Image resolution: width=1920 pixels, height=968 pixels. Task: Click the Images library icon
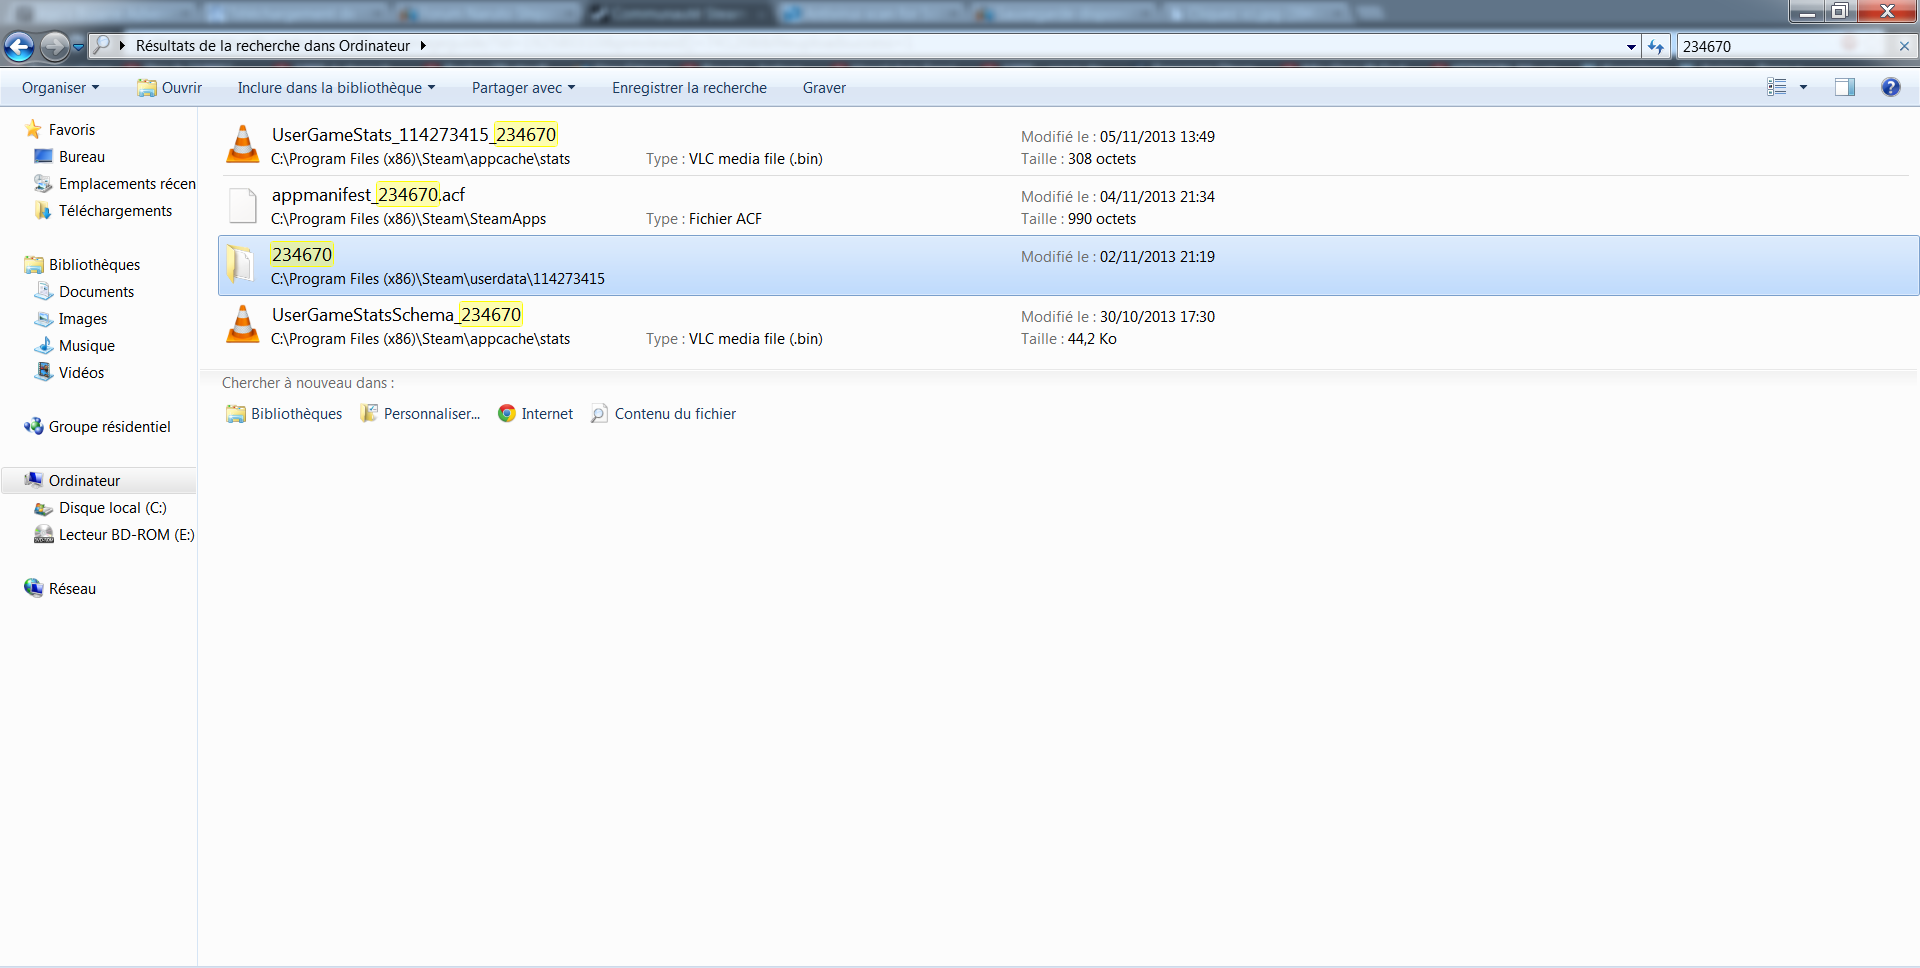point(43,319)
